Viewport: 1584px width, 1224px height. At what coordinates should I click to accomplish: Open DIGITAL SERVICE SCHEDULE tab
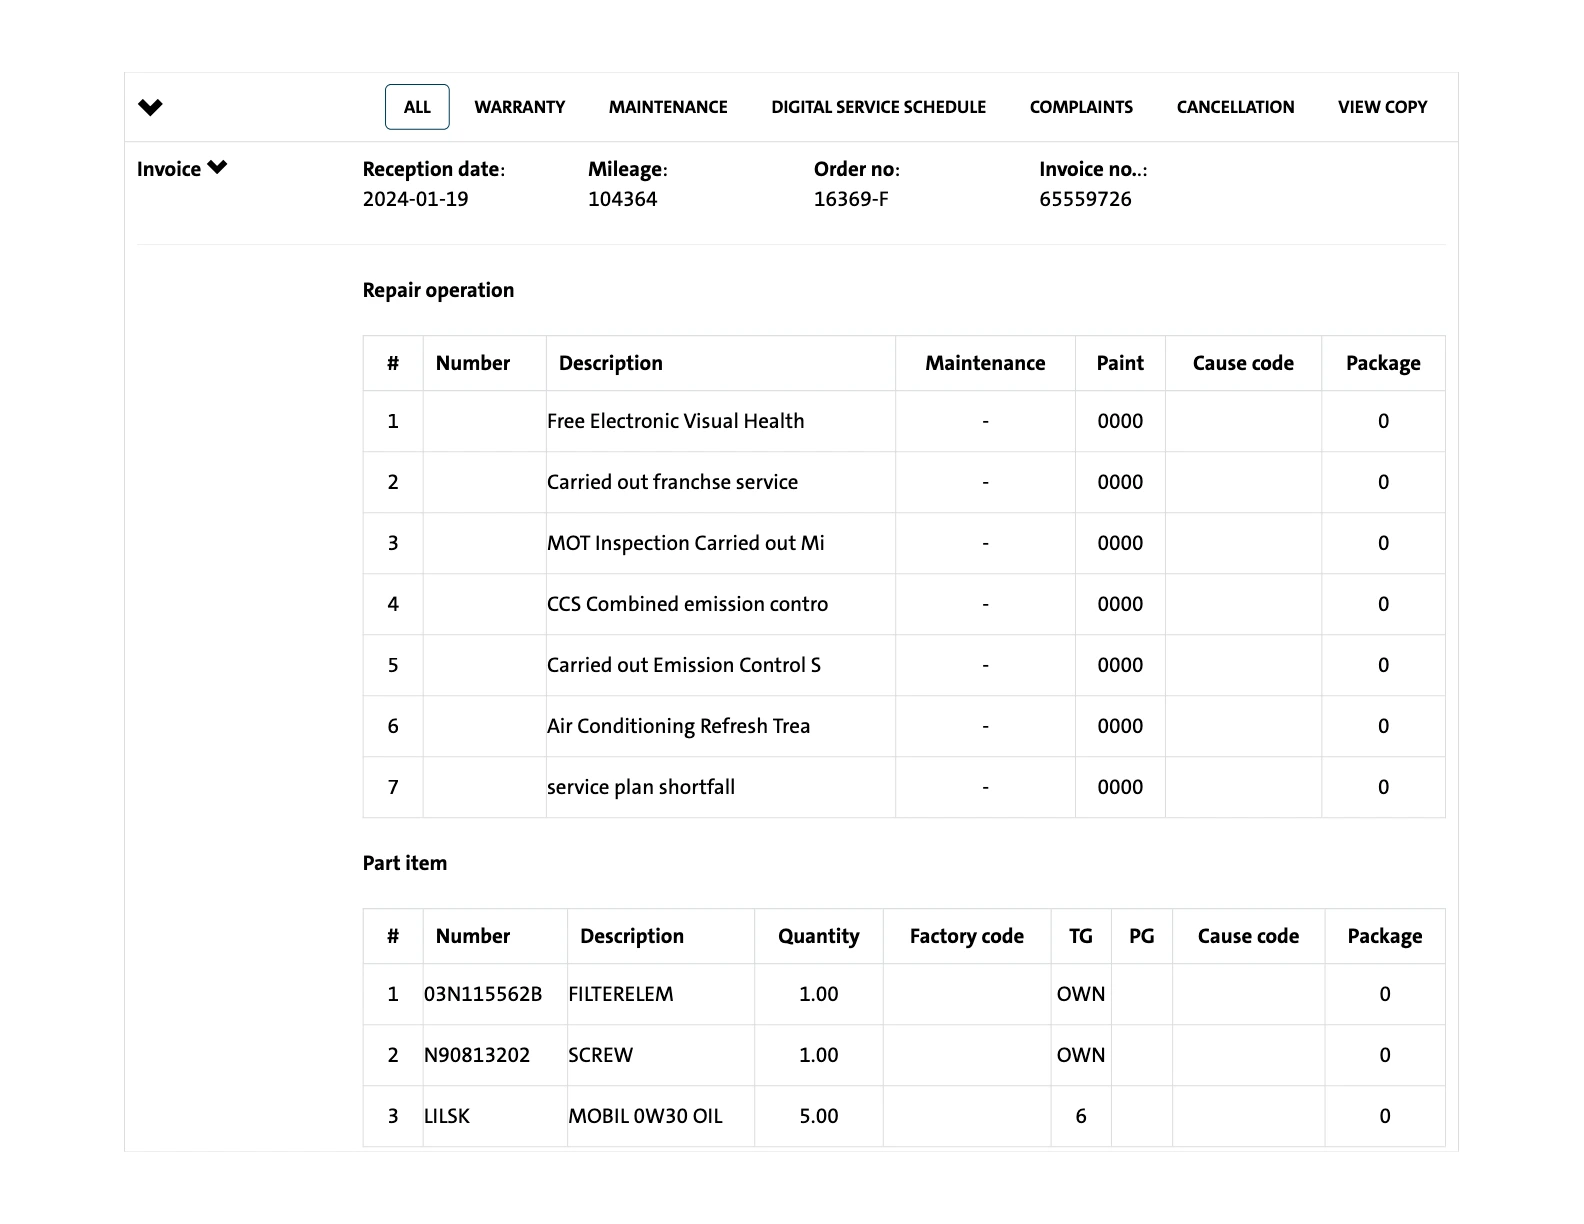(x=878, y=107)
